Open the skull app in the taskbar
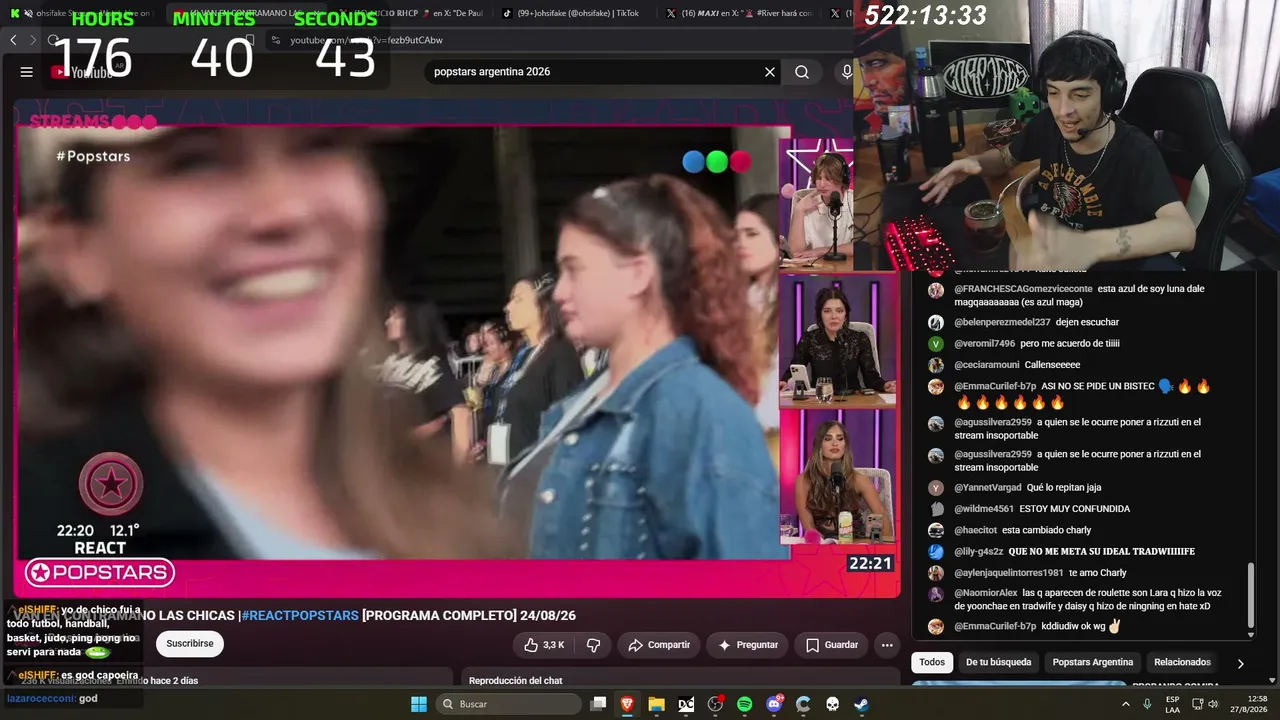Viewport: 1280px width, 720px height. (x=832, y=704)
